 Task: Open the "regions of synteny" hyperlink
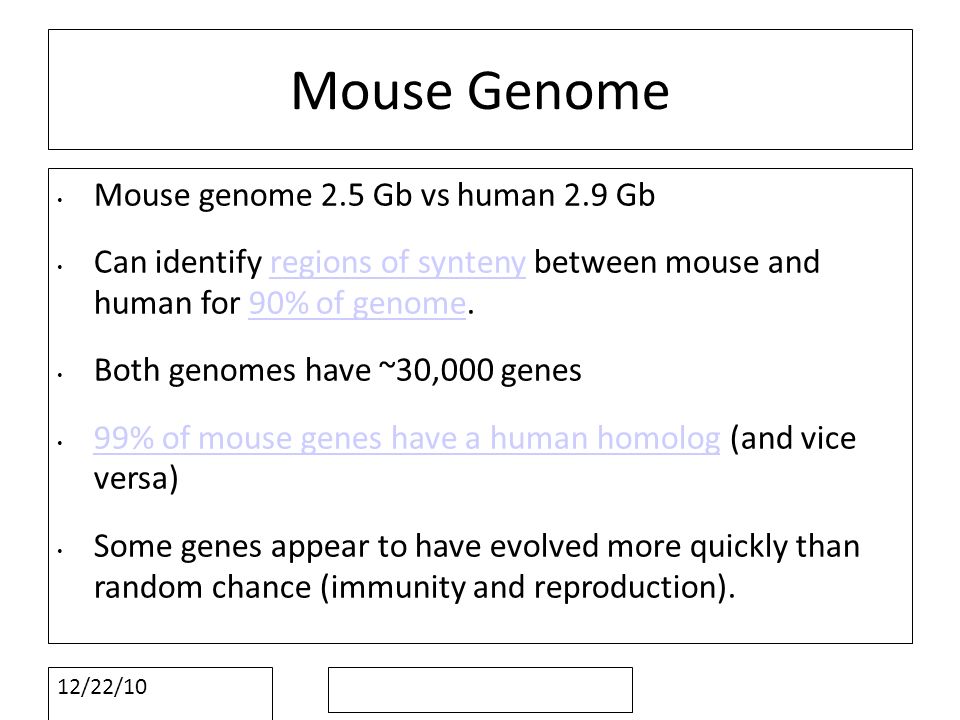pos(397,263)
